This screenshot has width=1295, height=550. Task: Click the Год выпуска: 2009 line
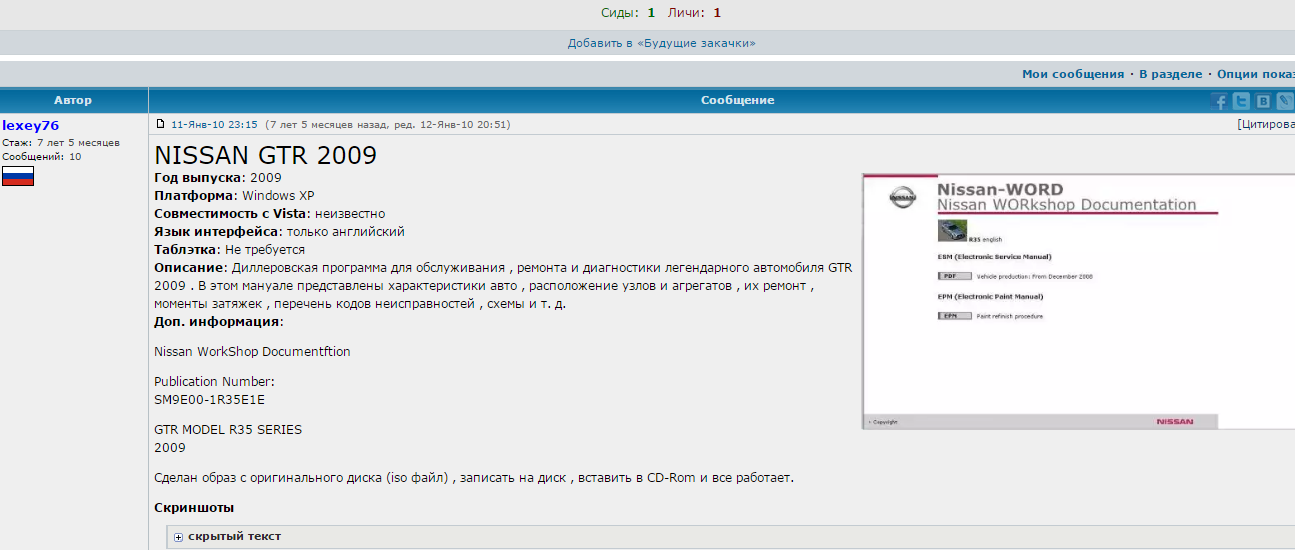(x=218, y=177)
